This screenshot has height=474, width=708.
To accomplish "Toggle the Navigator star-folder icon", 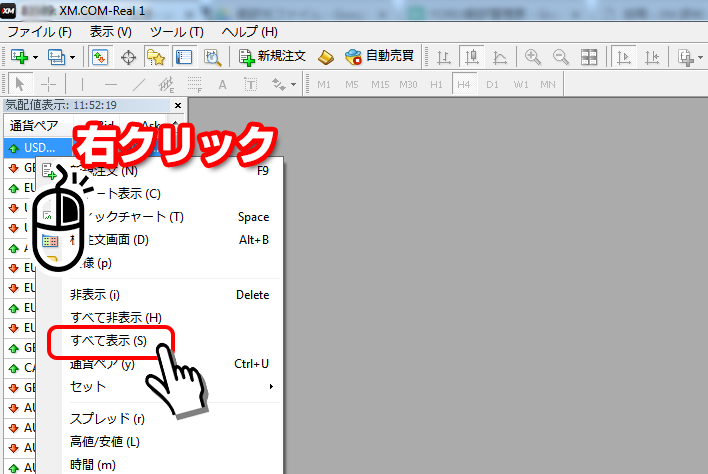I will coord(156,57).
